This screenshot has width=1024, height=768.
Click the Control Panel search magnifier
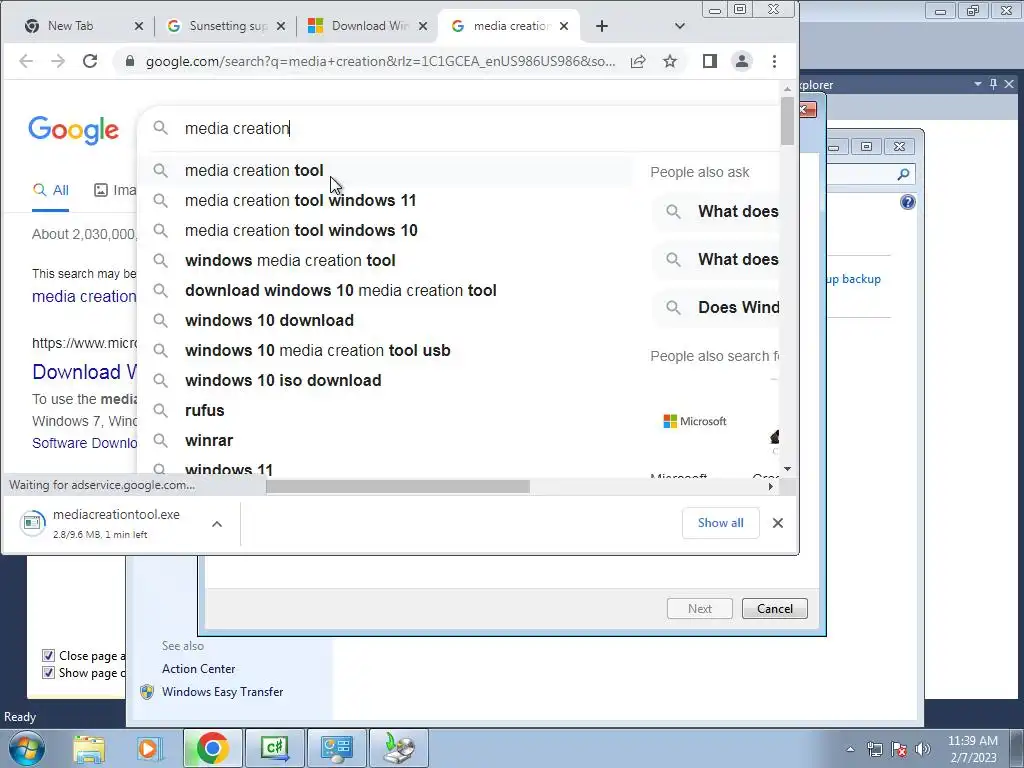903,174
